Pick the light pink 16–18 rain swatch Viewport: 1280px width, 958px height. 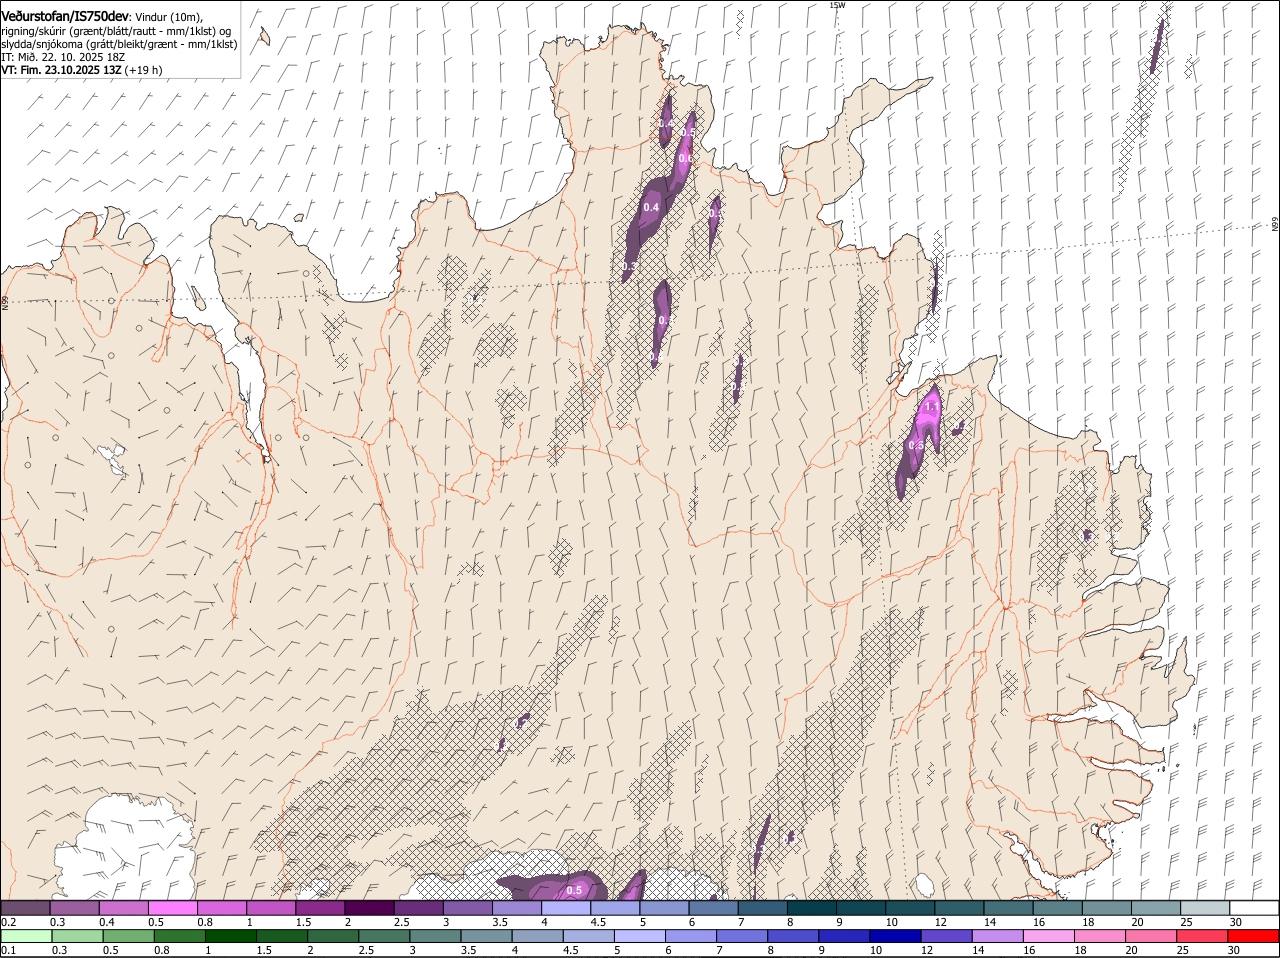click(1048, 937)
